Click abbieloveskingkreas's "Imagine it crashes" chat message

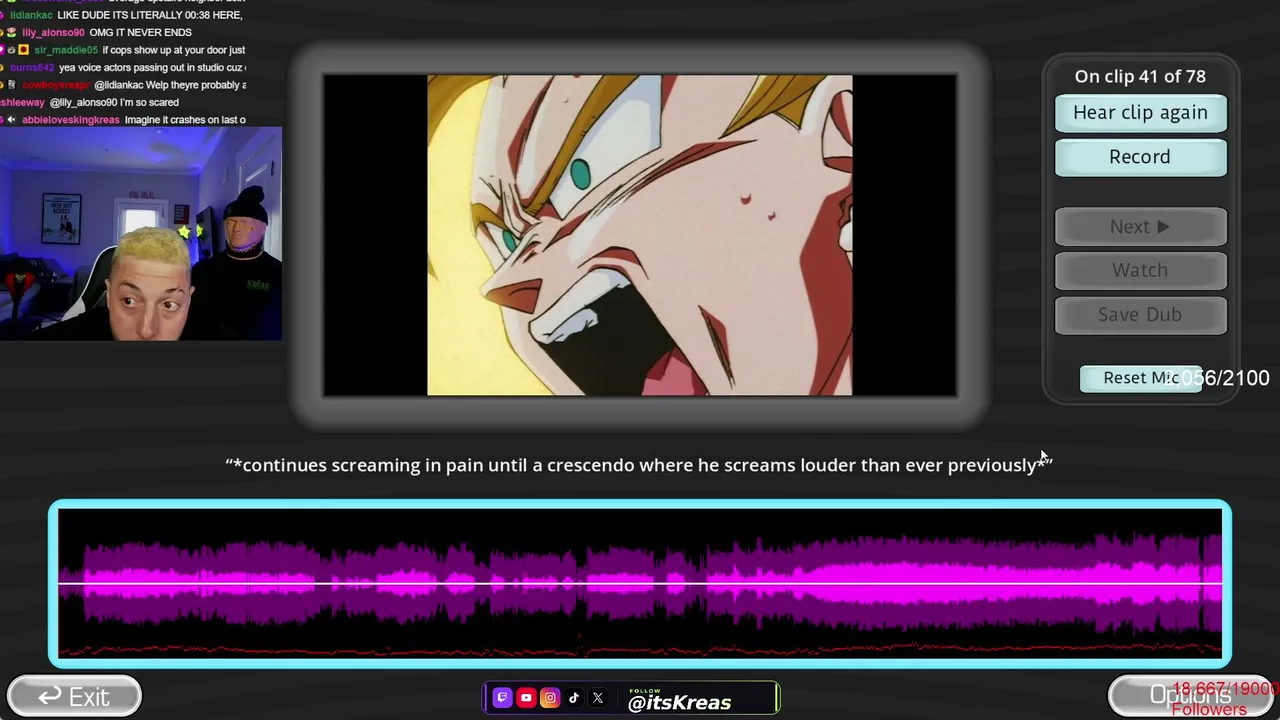click(x=124, y=120)
